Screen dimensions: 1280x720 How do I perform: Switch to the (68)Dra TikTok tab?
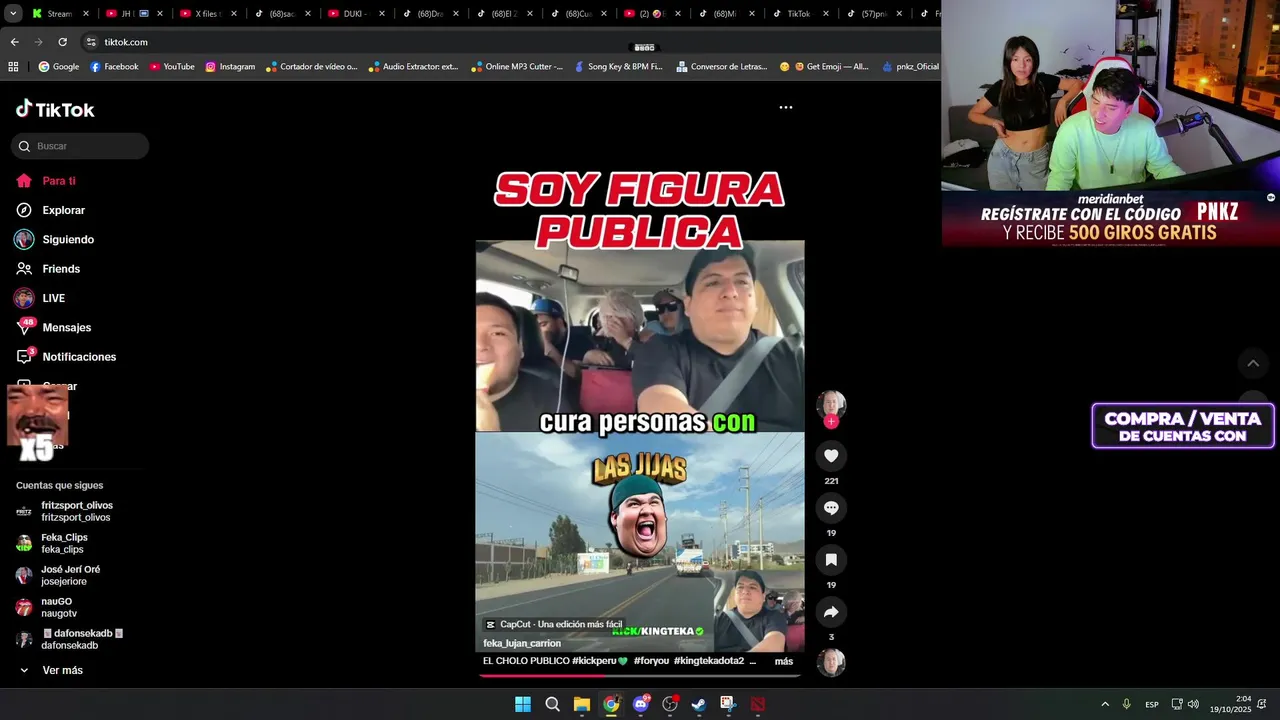pos(429,14)
